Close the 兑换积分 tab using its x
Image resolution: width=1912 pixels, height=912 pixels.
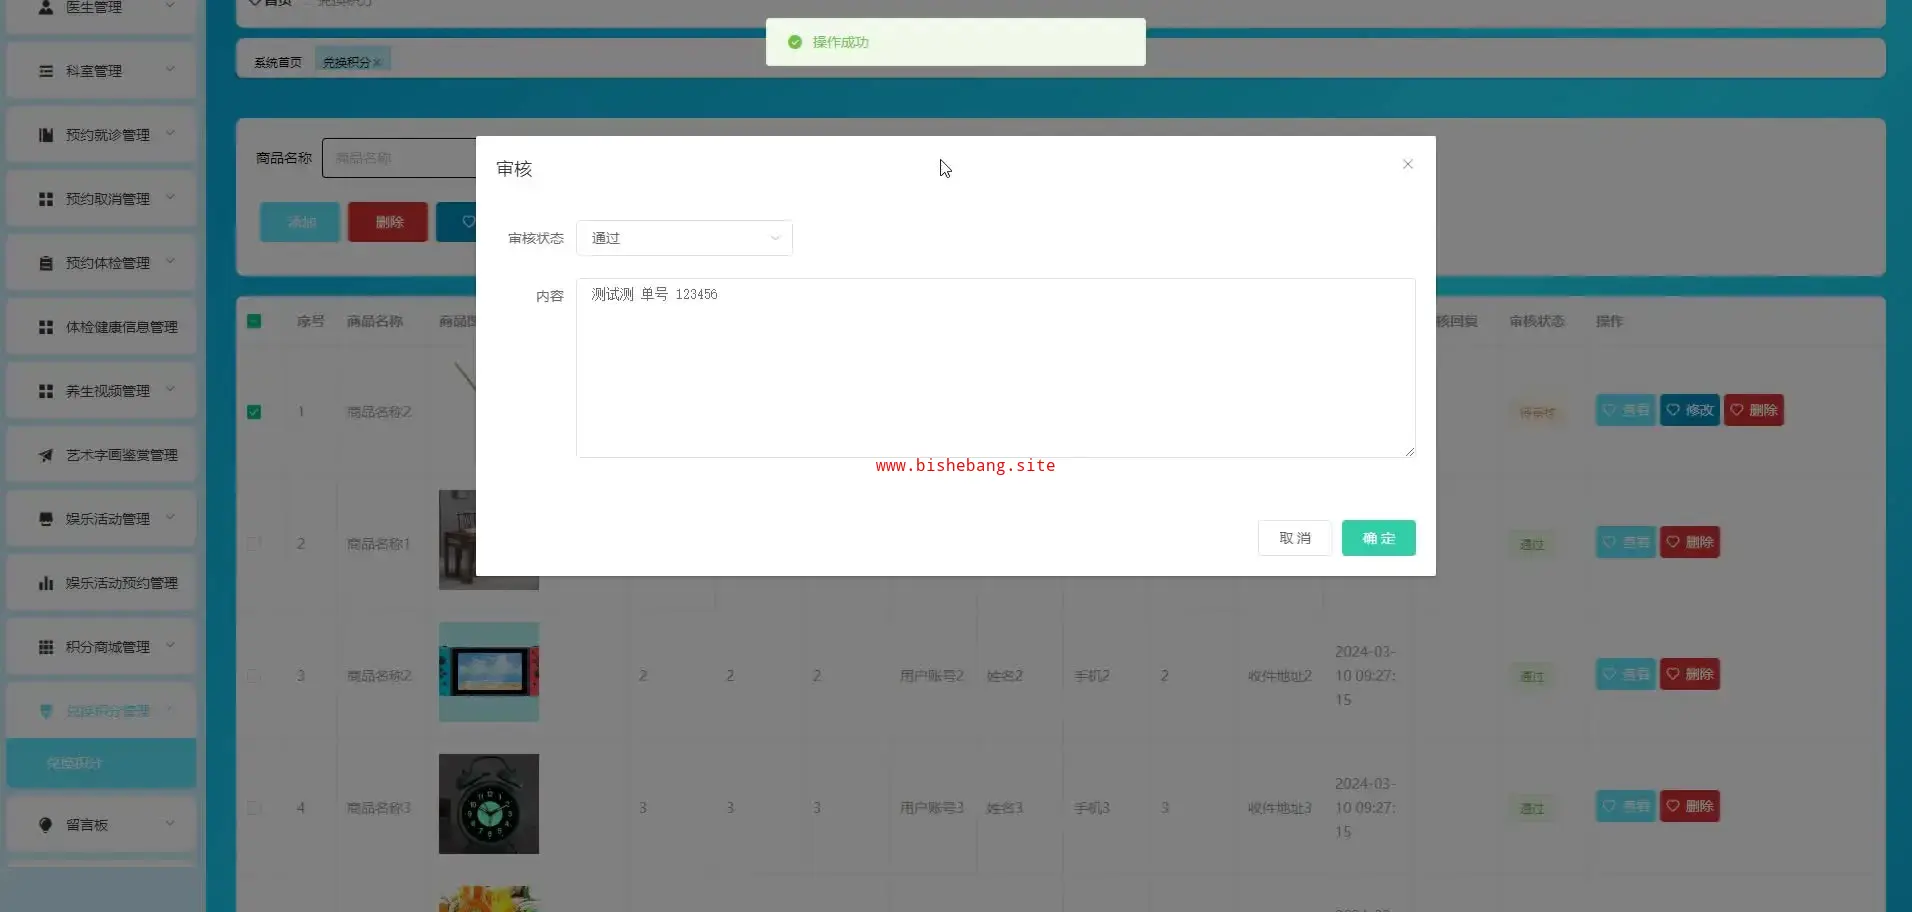point(377,63)
